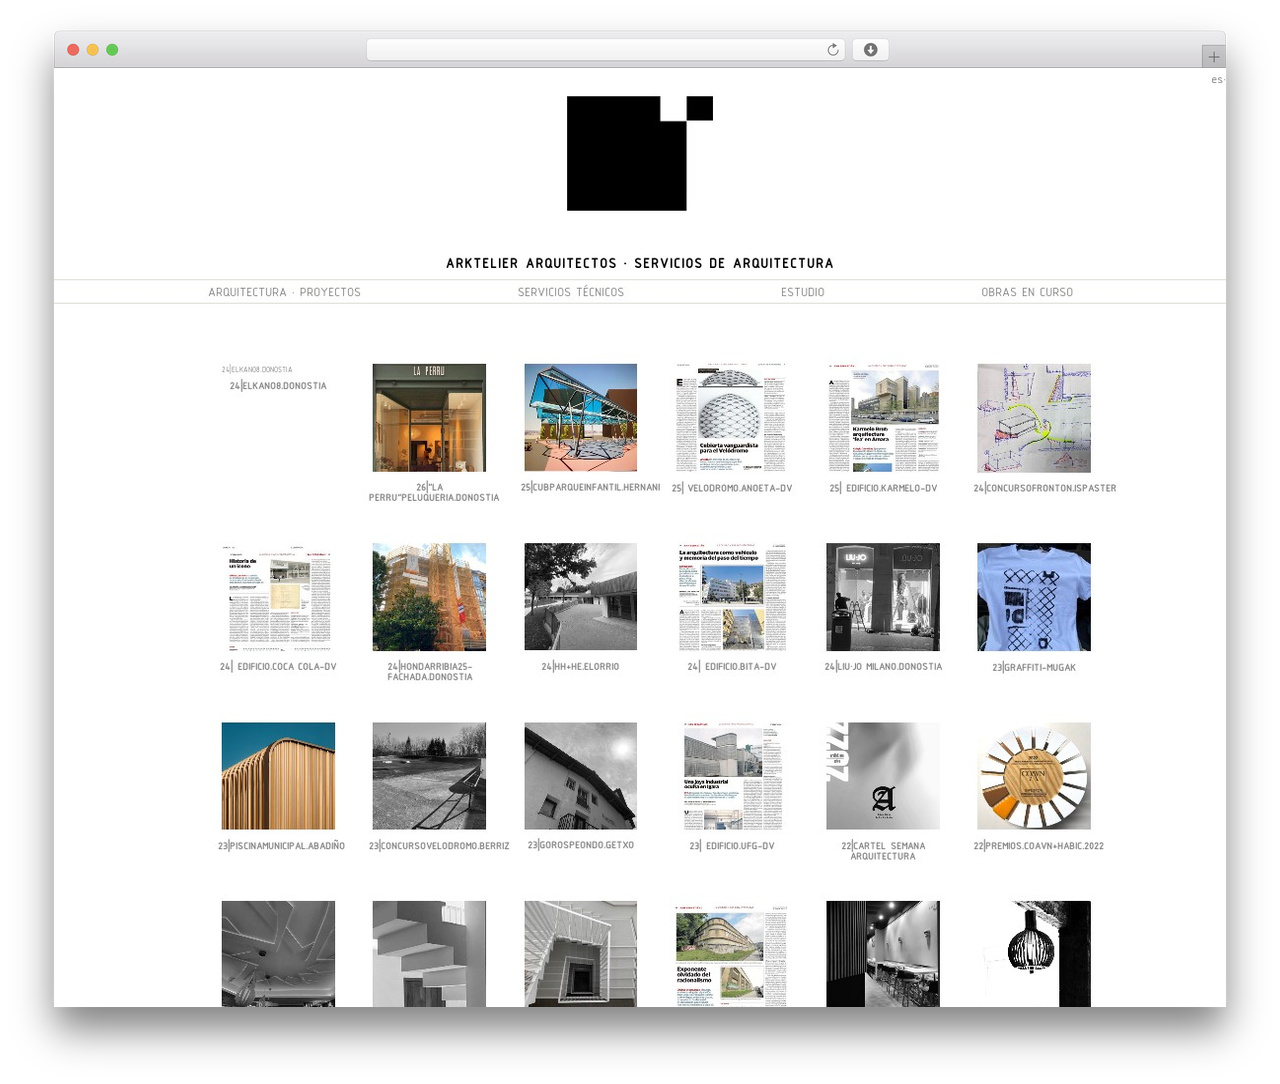Open the Cartel Semana Arquitectura poster thumbnail
This screenshot has height=1084, width=1280.
[883, 776]
